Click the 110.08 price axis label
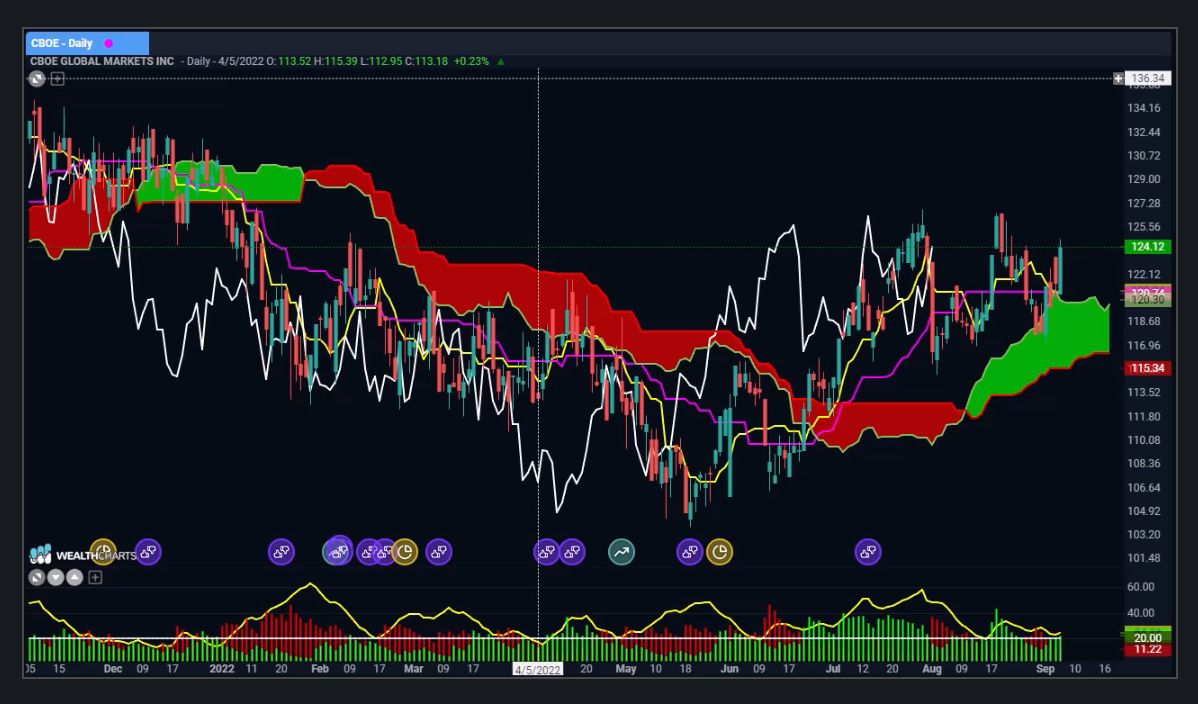The image size is (1198, 704). 1144,440
